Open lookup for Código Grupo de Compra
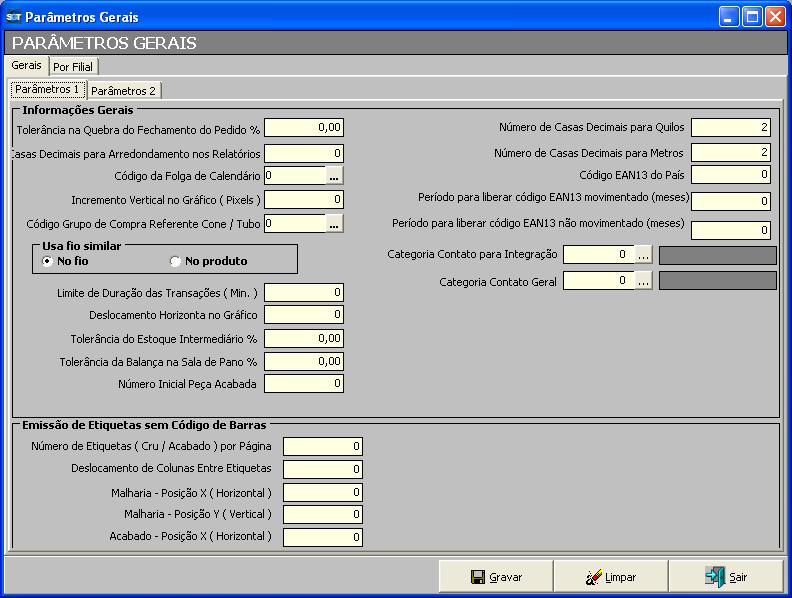Viewport: 792px width, 598px height. [334, 224]
